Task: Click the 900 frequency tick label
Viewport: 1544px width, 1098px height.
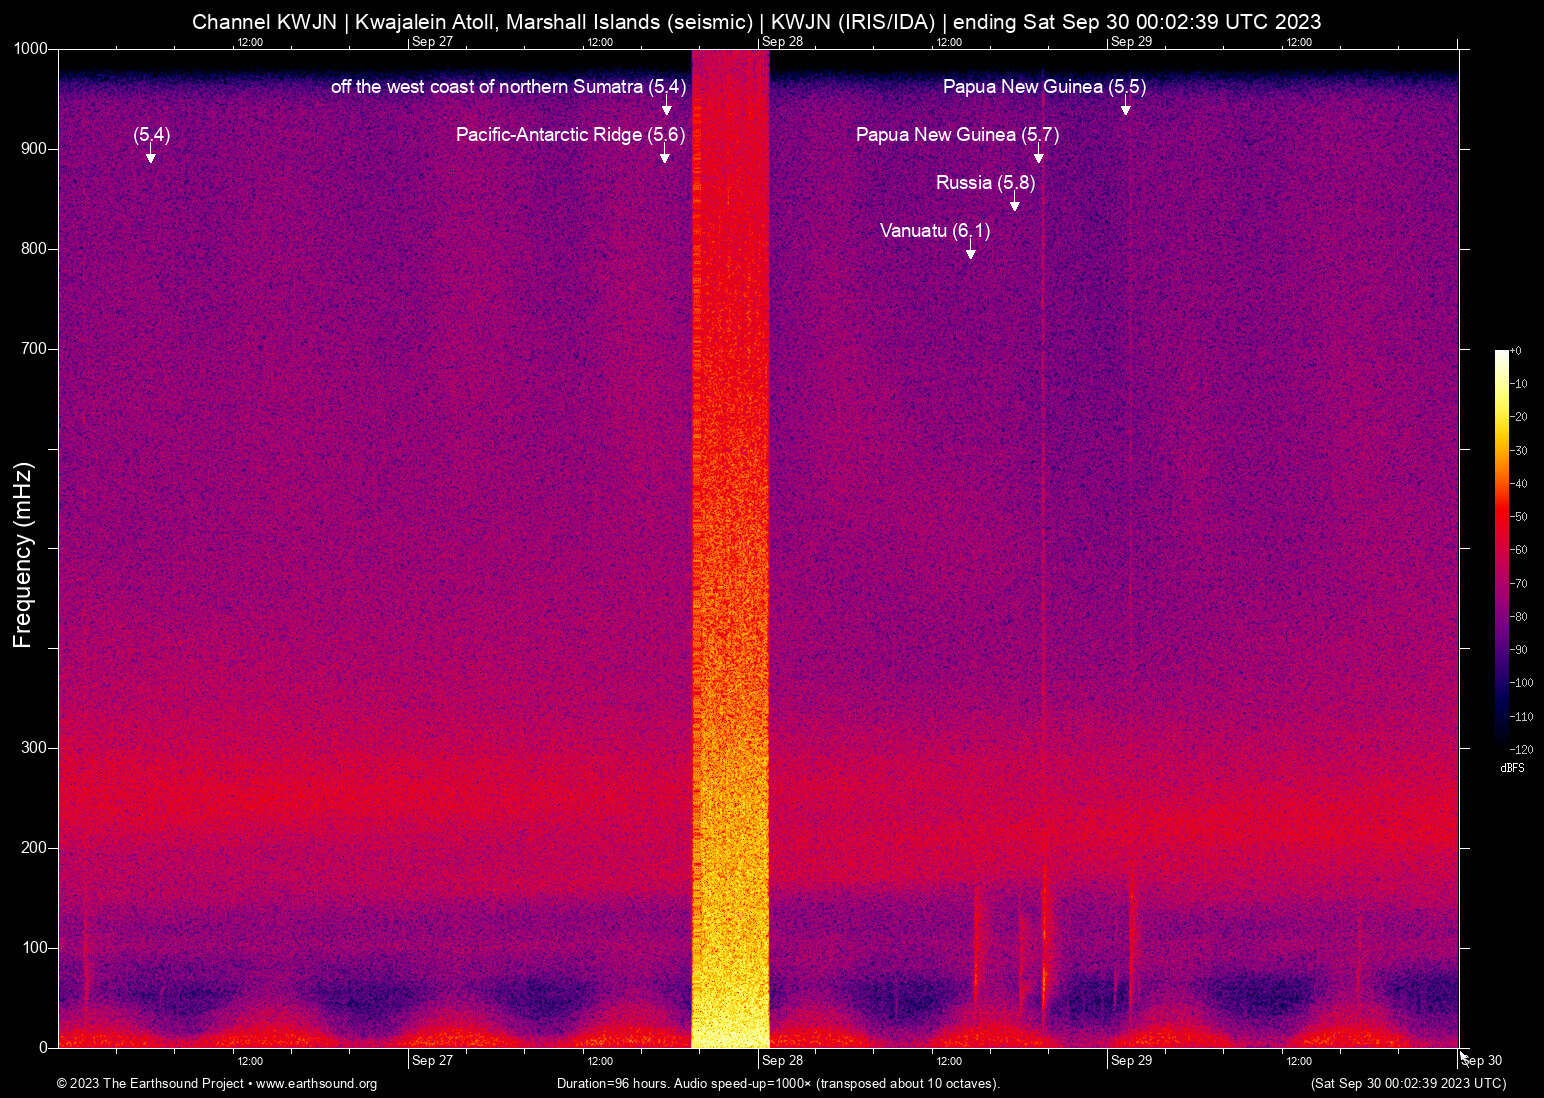Action: [35, 149]
